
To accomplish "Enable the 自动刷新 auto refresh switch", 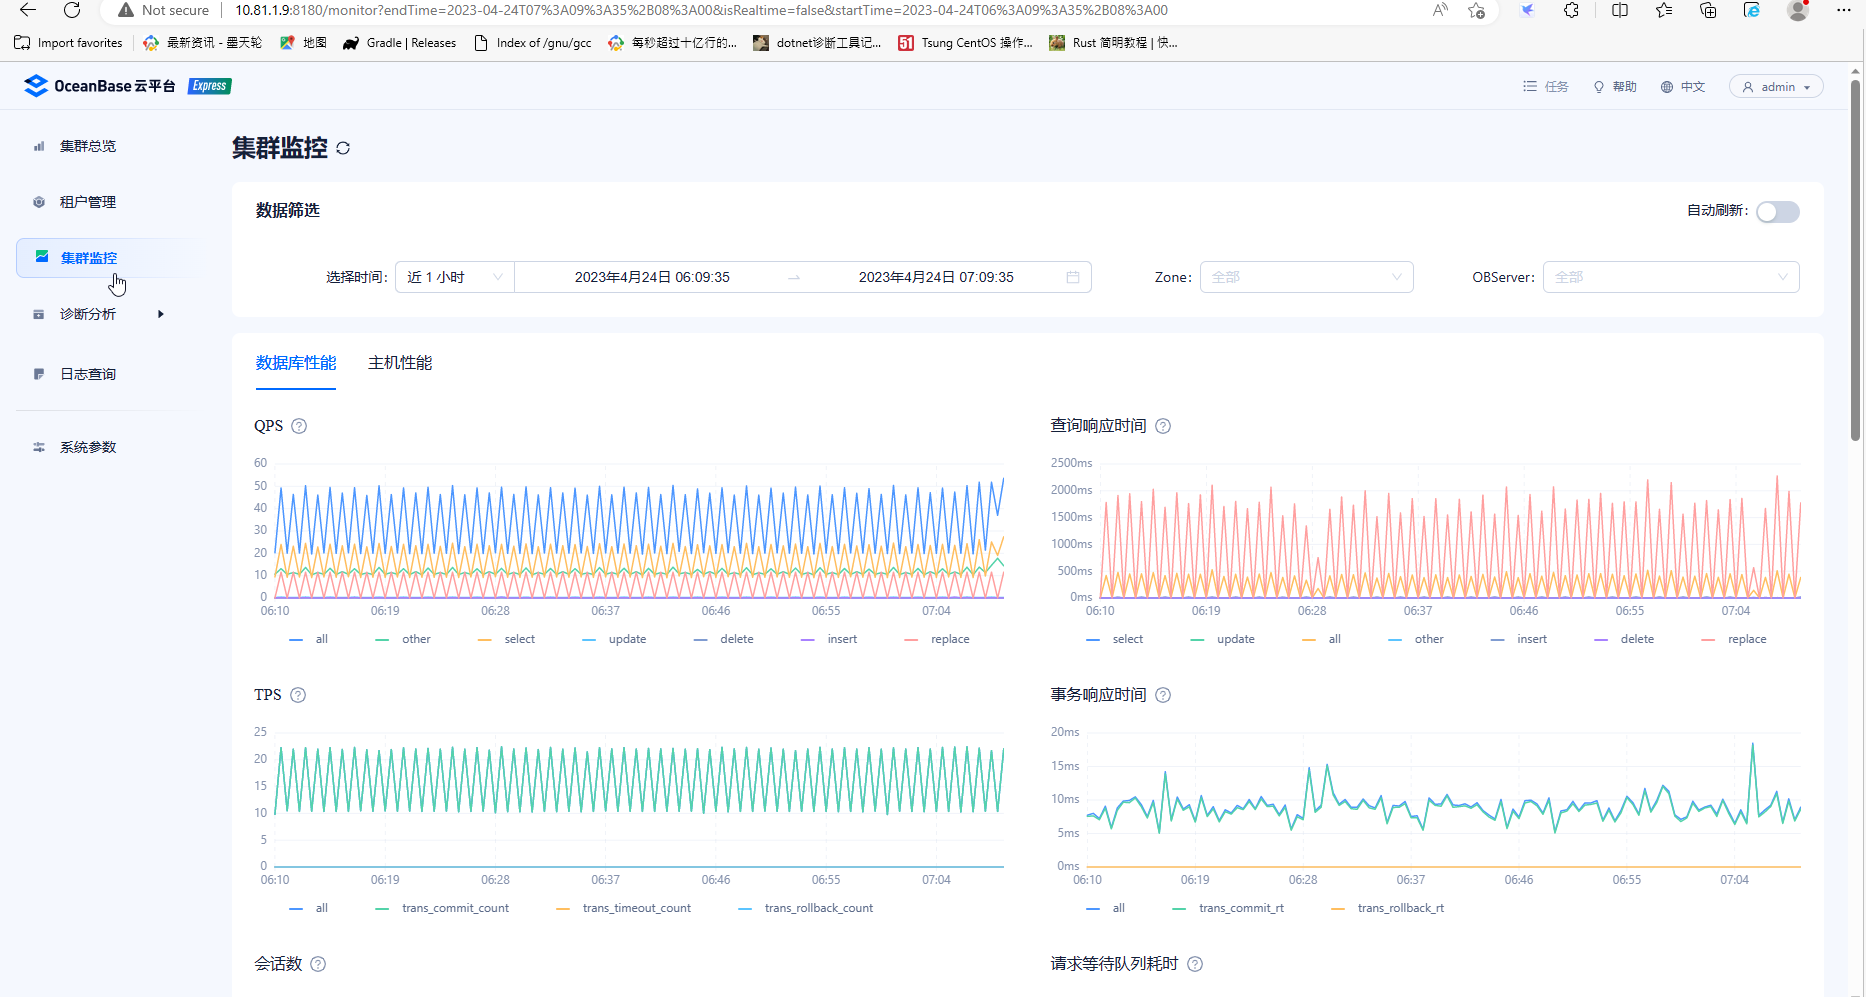I will (x=1777, y=211).
